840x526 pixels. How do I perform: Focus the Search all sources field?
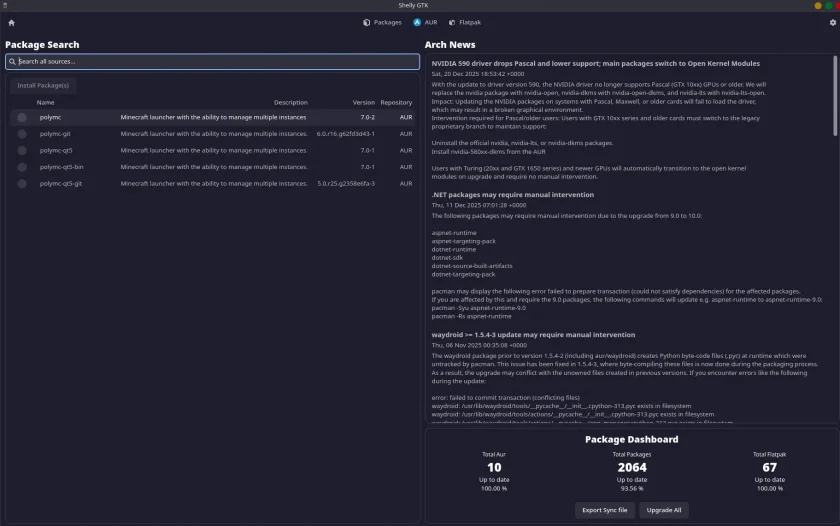pyautogui.click(x=212, y=62)
